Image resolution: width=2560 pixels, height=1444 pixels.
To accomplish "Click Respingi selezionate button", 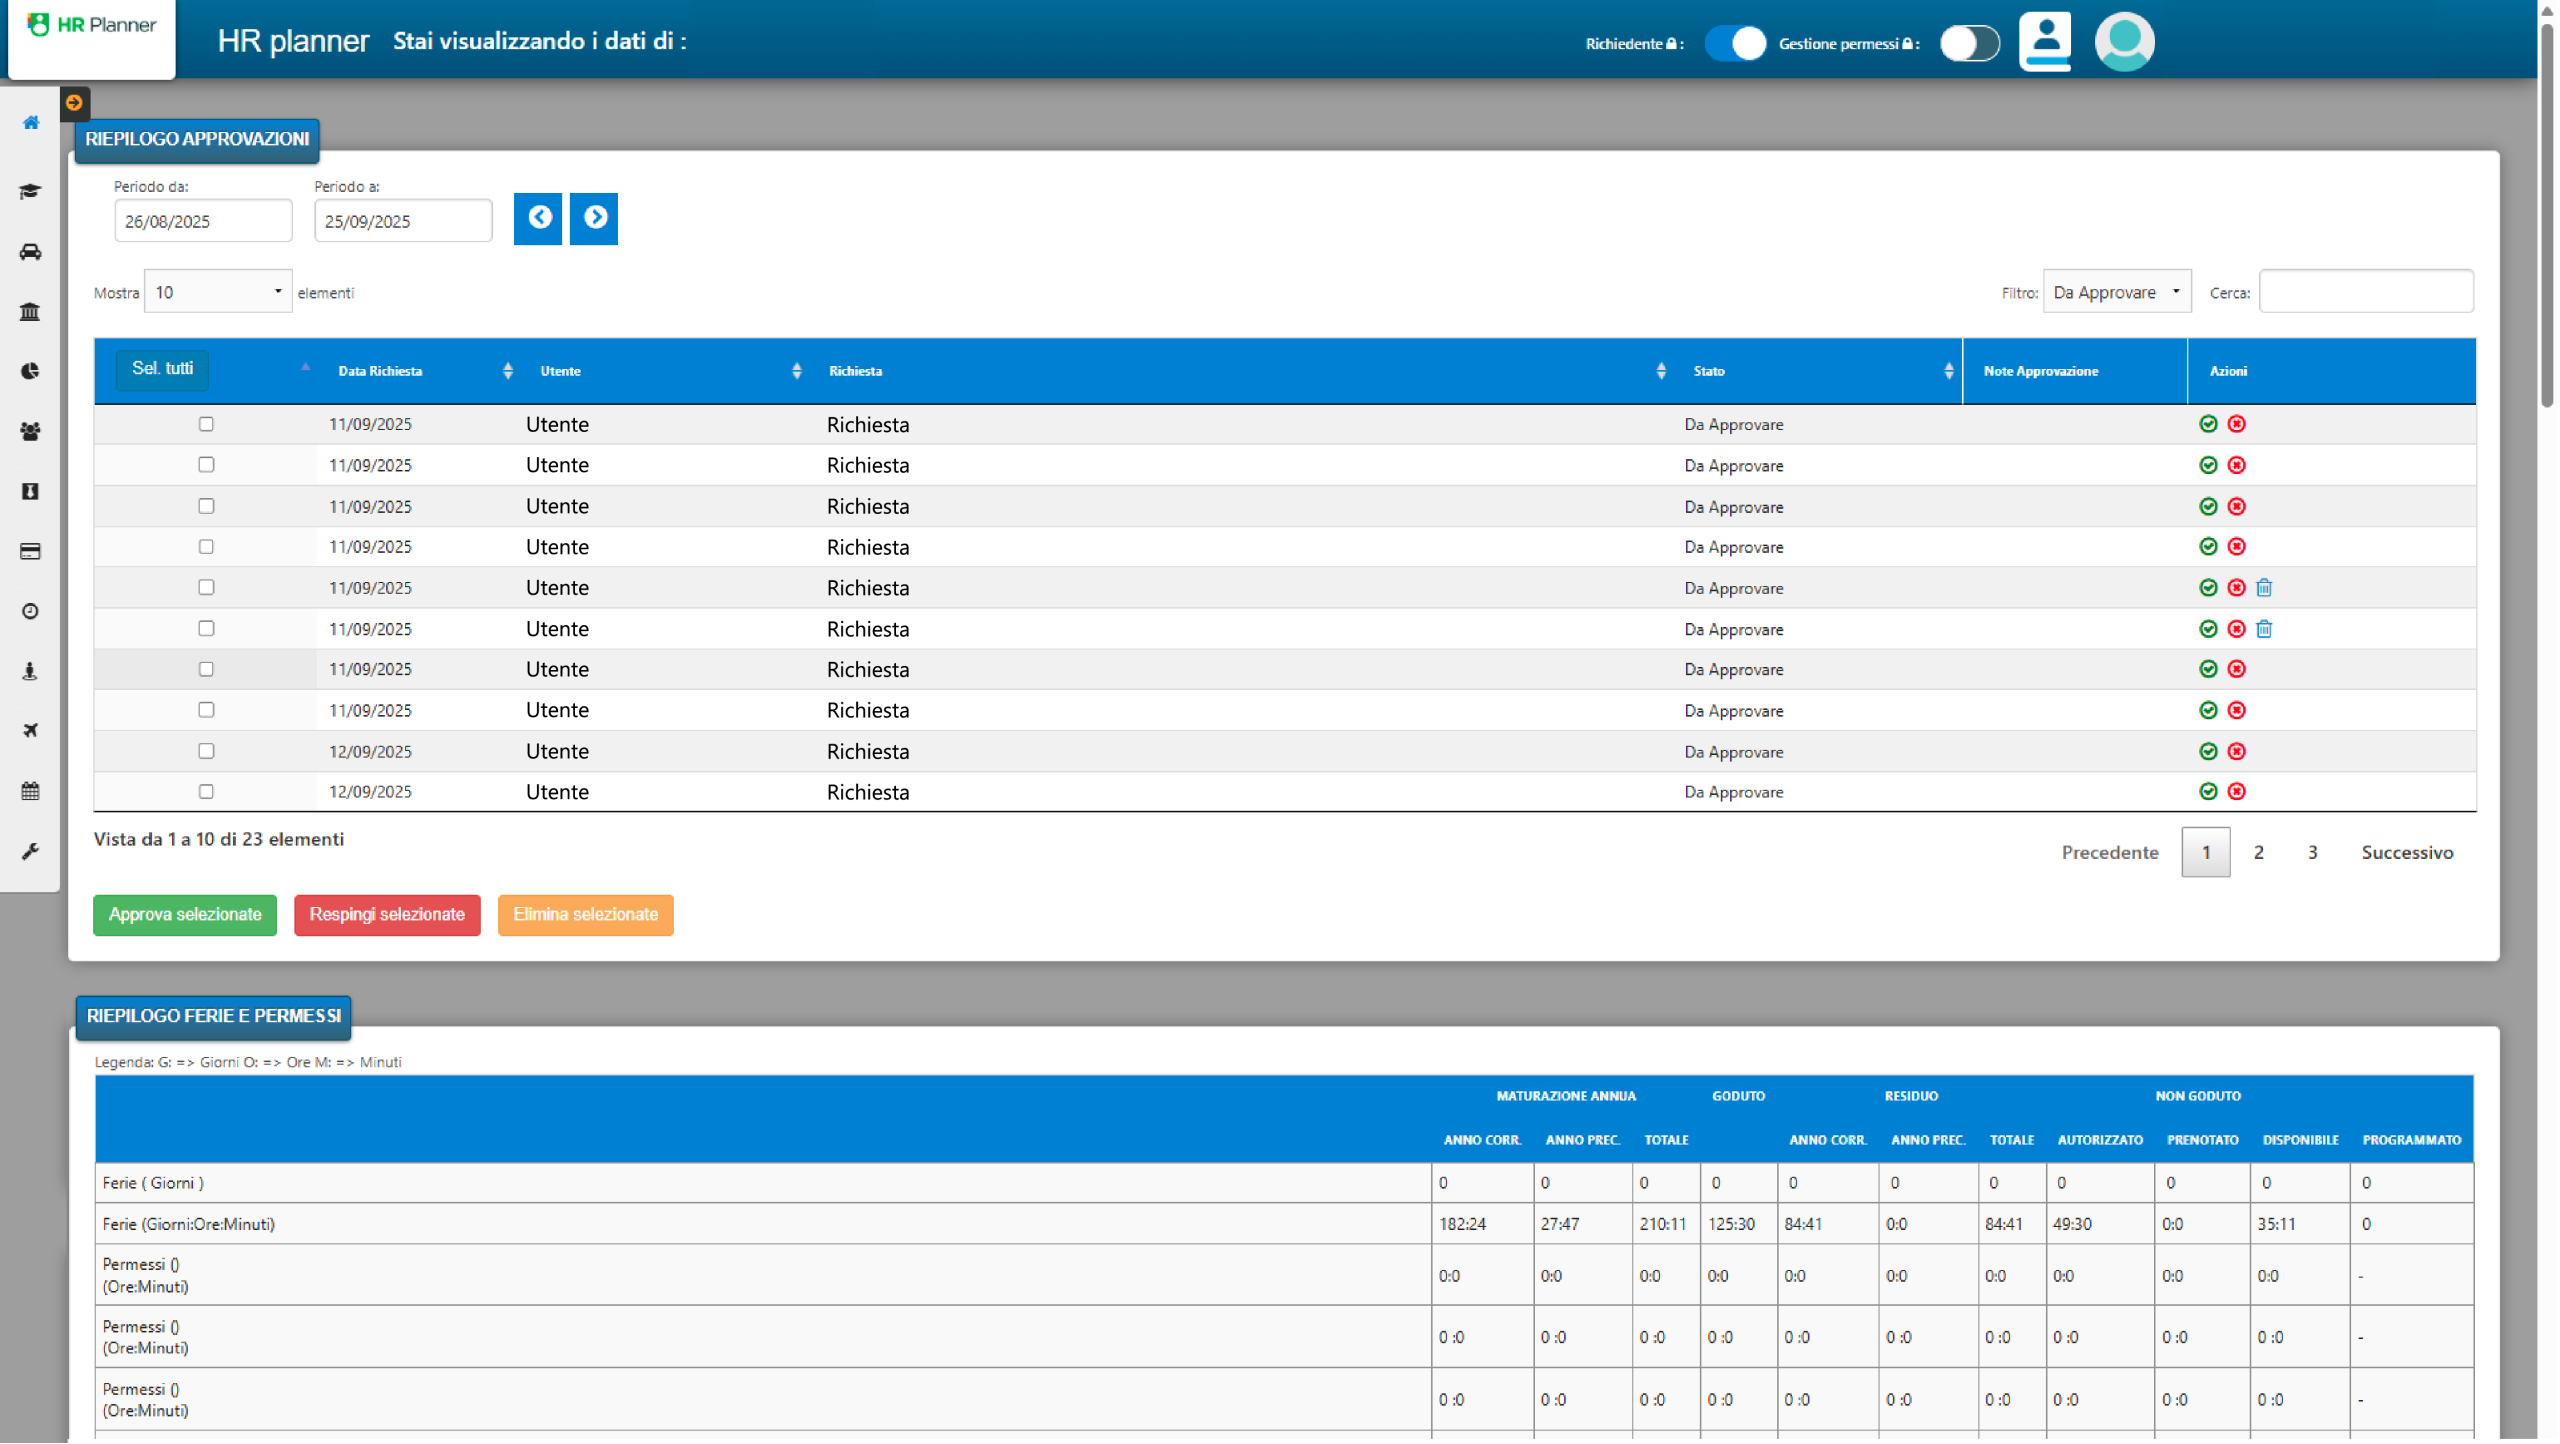I will (x=387, y=915).
